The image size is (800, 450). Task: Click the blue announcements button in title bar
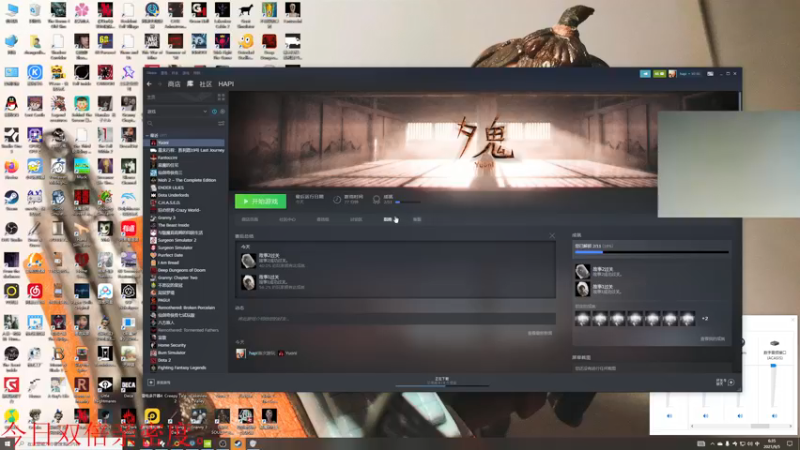click(645, 74)
